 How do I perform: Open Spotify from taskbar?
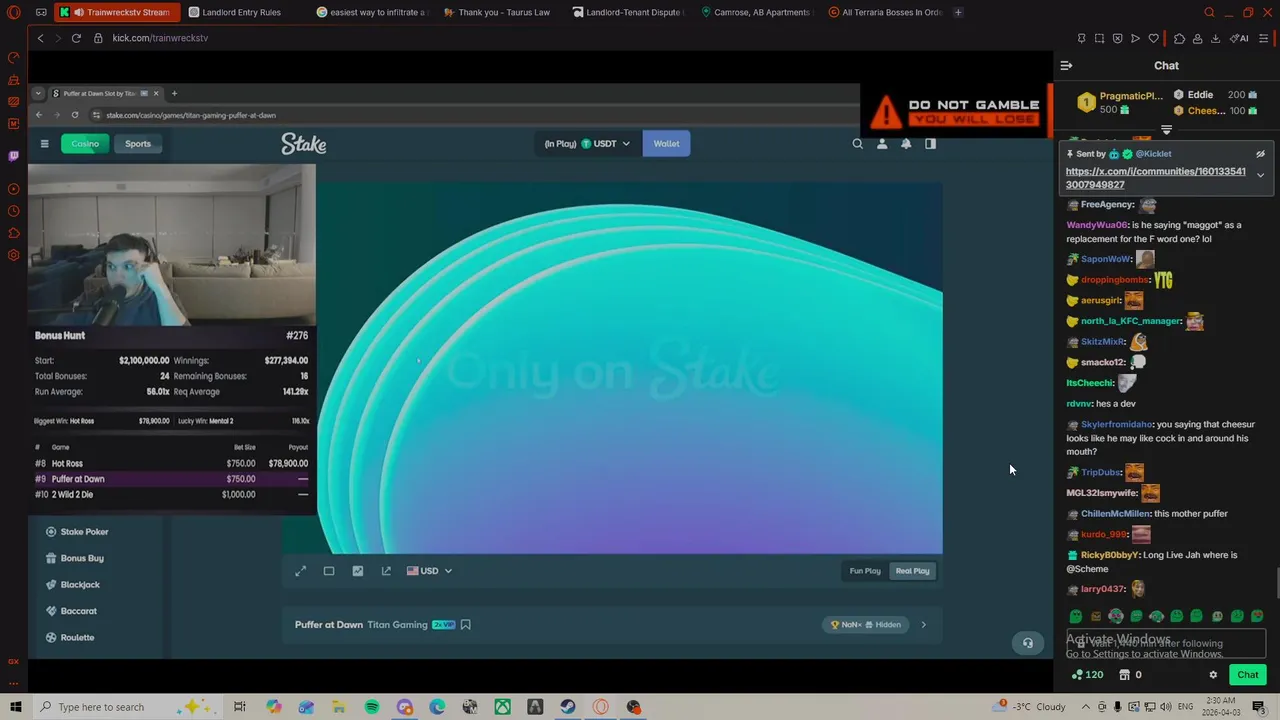(372, 707)
